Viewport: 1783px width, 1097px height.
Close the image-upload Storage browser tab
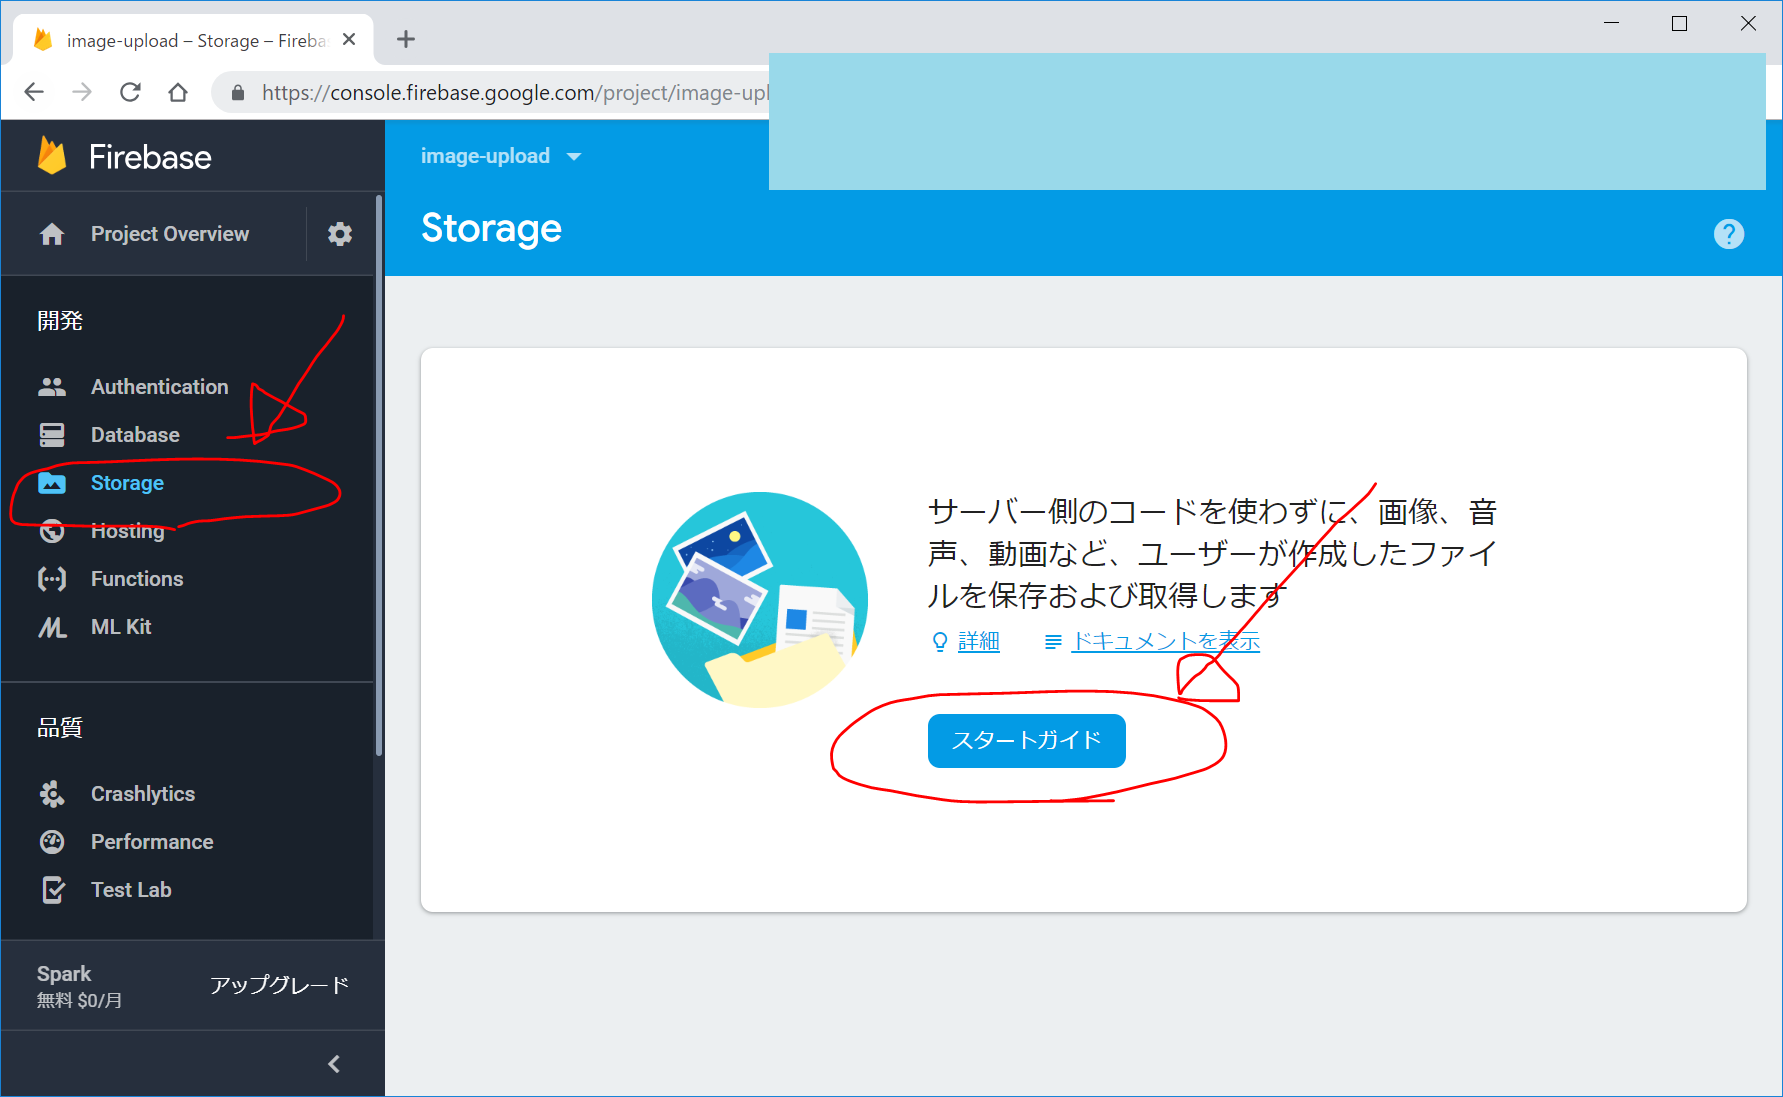(349, 40)
